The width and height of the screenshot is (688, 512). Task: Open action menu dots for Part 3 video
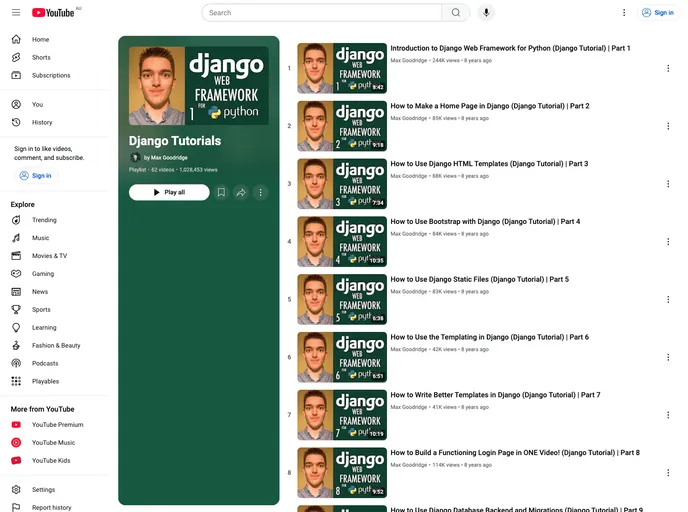[x=668, y=184]
